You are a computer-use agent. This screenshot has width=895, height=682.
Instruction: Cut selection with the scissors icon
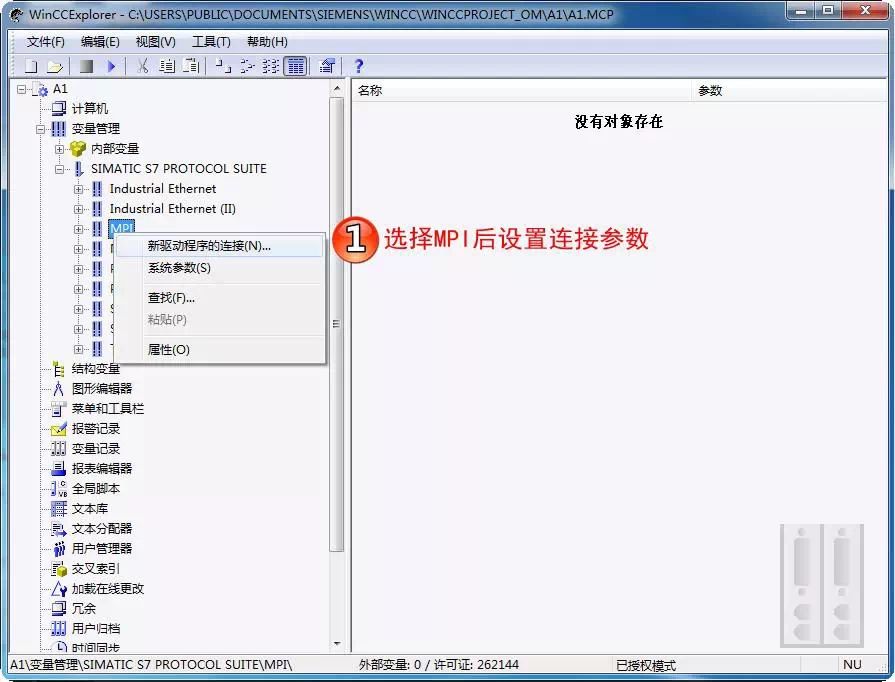pyautogui.click(x=143, y=66)
